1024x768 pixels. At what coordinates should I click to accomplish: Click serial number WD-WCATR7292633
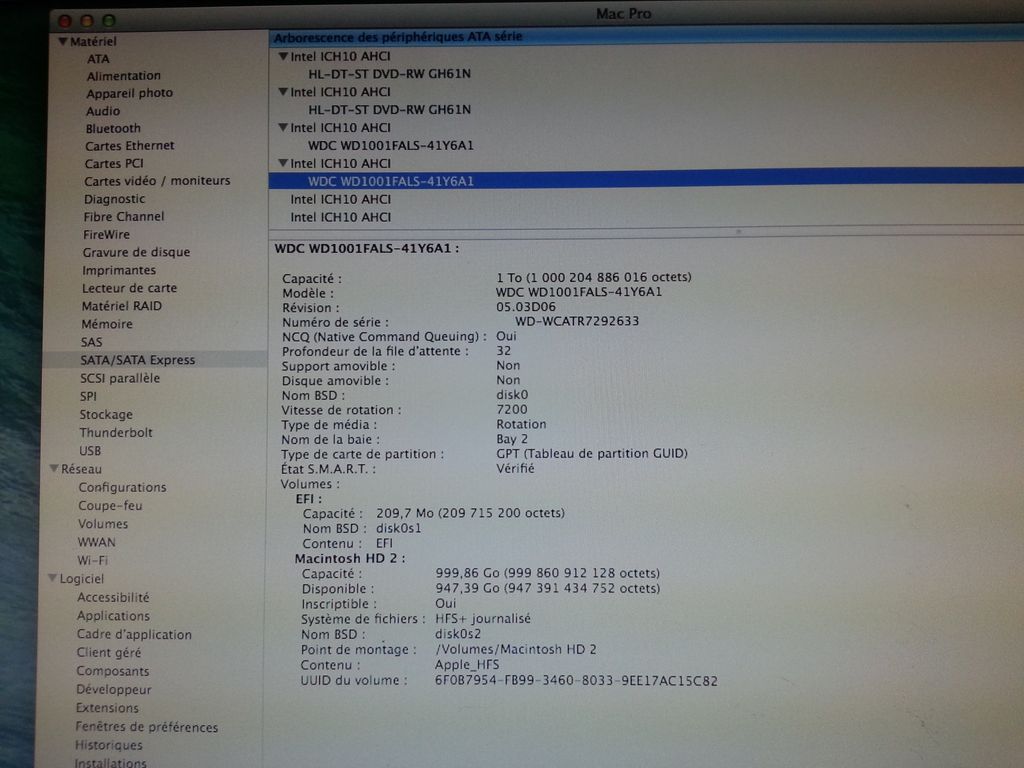click(x=577, y=321)
